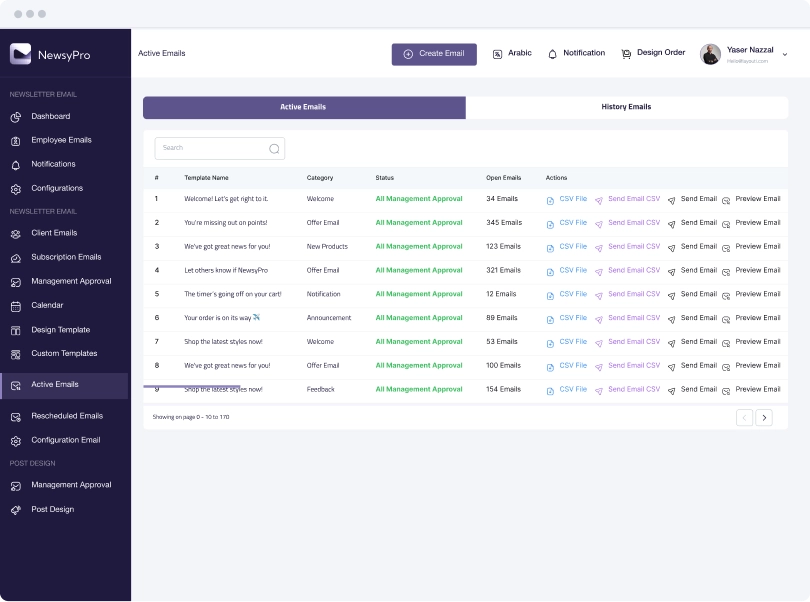The width and height of the screenshot is (810, 602).
Task: Click Design Order cart icon
Action: pyautogui.click(x=626, y=54)
